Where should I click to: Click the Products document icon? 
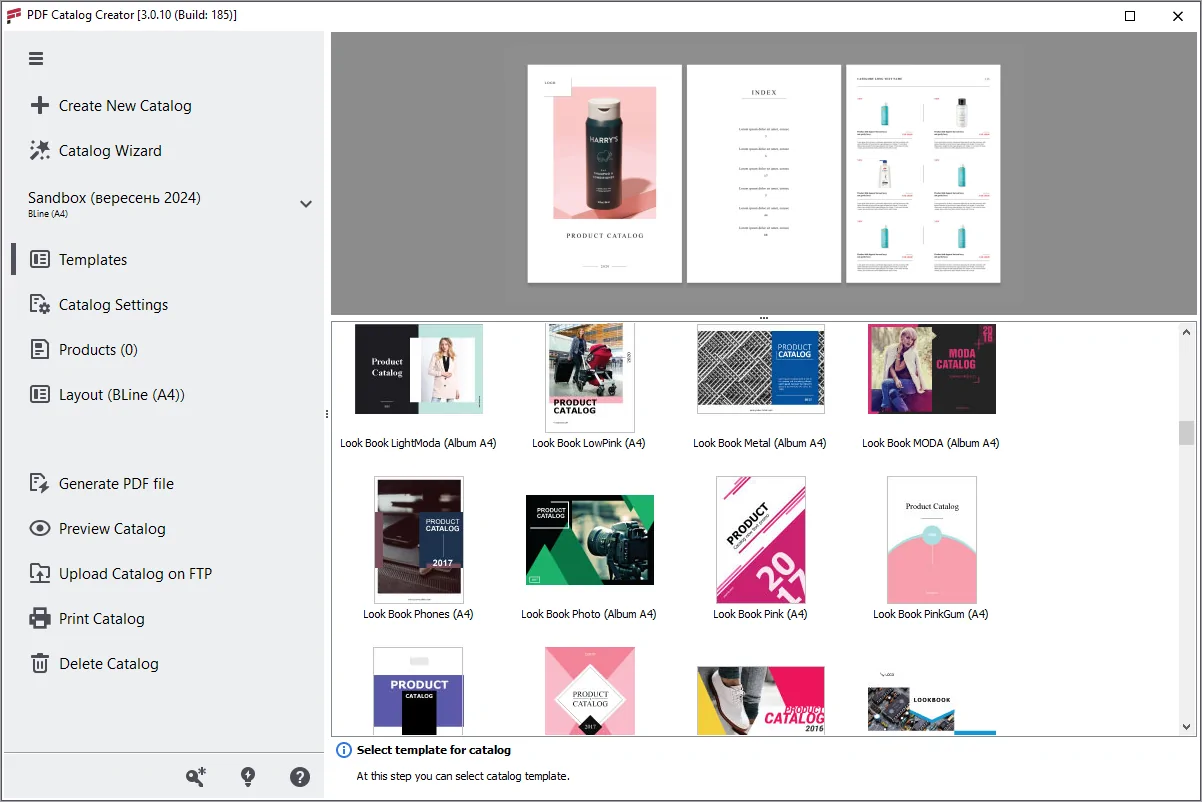point(38,349)
